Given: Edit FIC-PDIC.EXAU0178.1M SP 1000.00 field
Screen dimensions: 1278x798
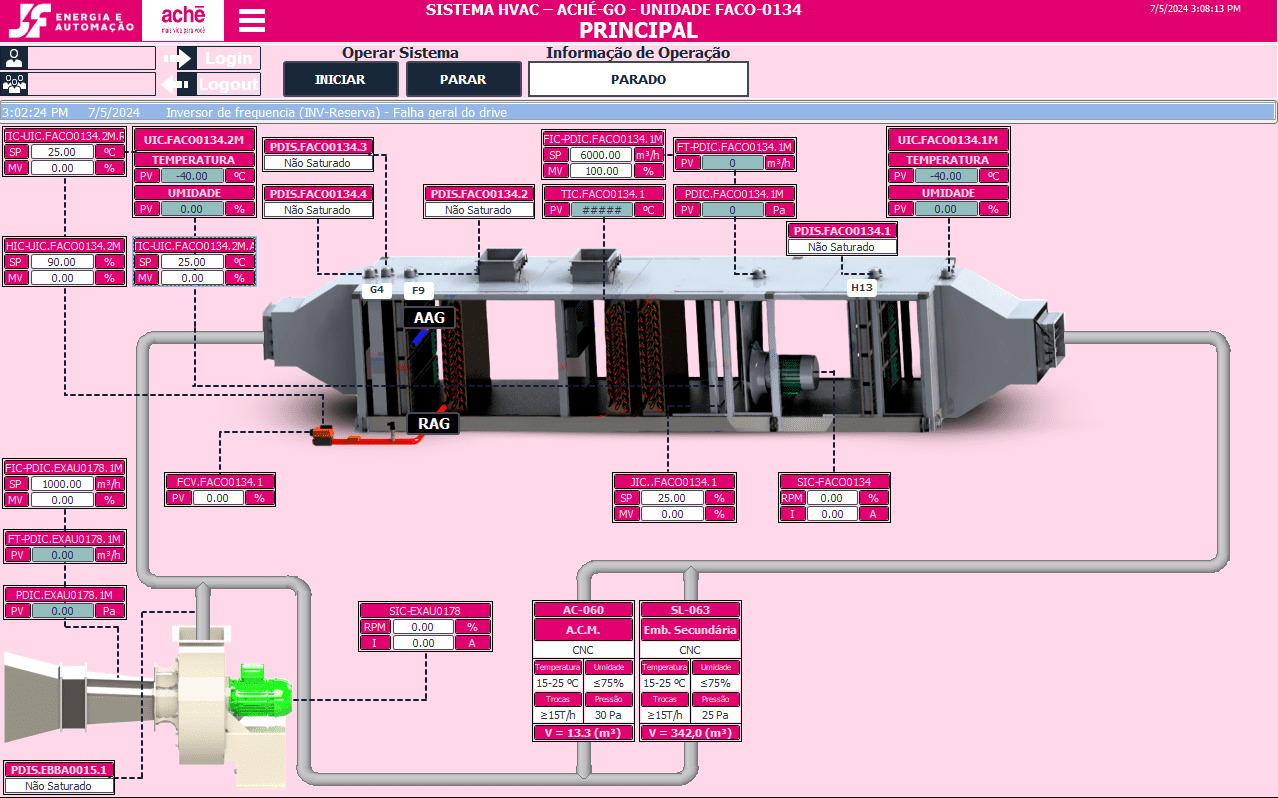Looking at the screenshot, I should pos(62,483).
